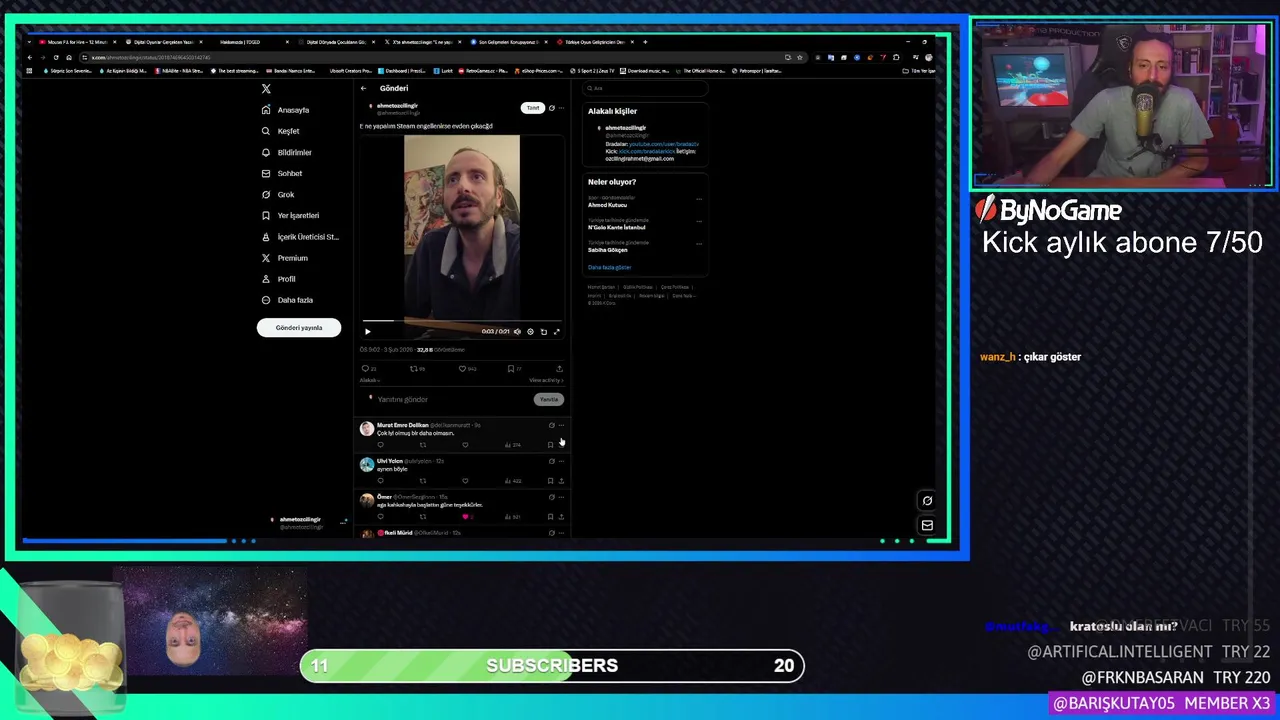Image resolution: width=1280 pixels, height=720 pixels.
Task: Bookmark Ömer's reply
Action: pos(550,517)
